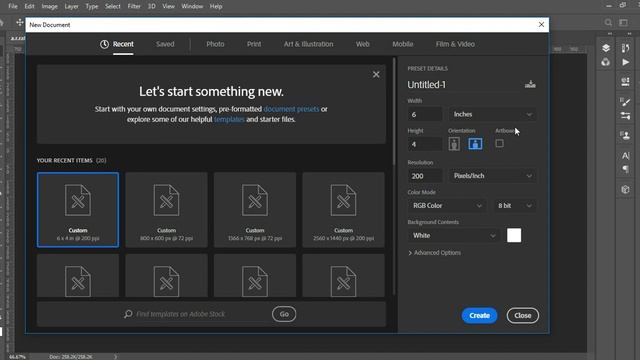The image size is (640, 360).
Task: Open the width units Inches dropdown
Action: click(x=493, y=114)
